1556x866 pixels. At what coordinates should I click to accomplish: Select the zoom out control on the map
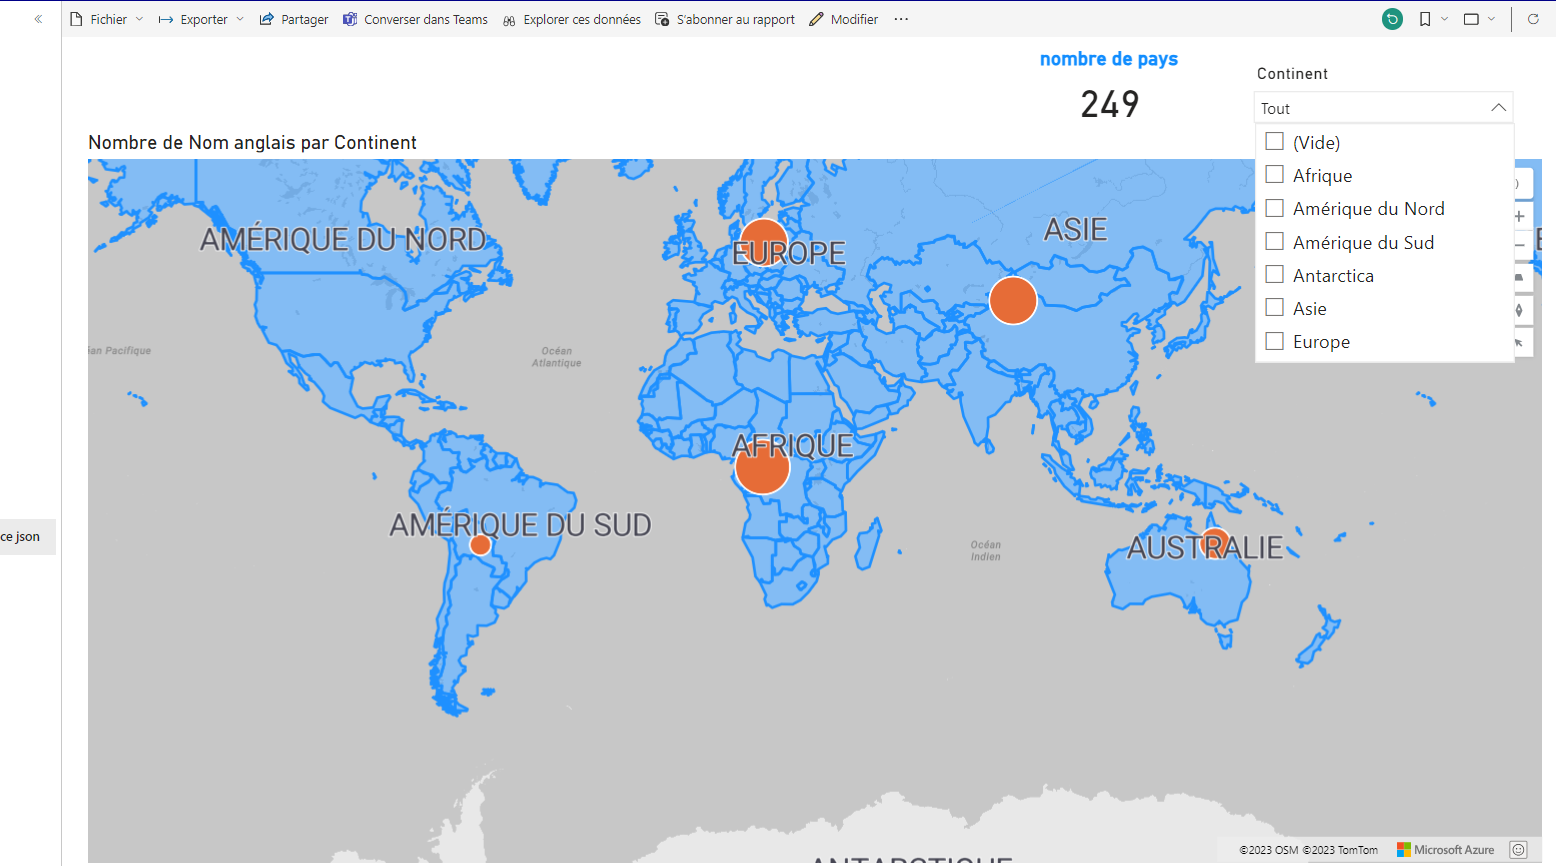tap(1519, 245)
